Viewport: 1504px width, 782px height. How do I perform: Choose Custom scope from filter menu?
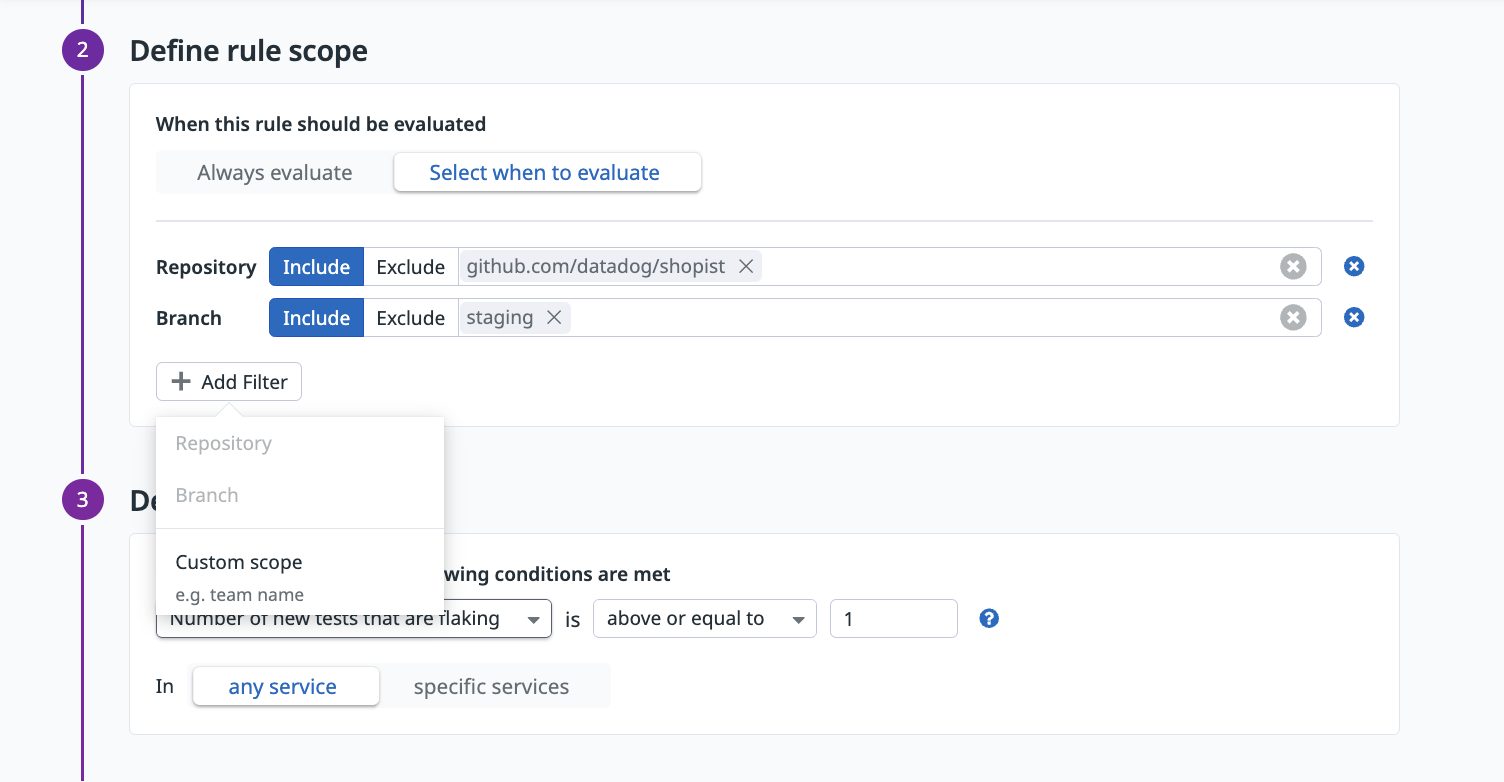(x=239, y=563)
